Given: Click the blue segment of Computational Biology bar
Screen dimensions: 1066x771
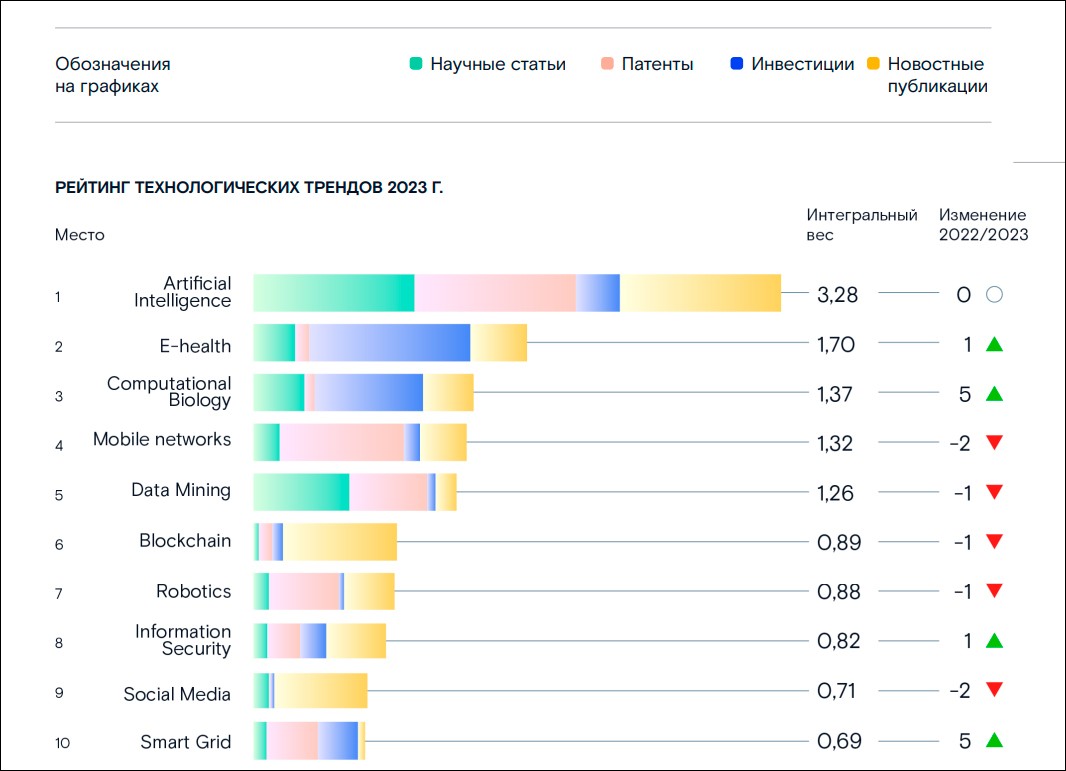Looking at the screenshot, I should (368, 392).
